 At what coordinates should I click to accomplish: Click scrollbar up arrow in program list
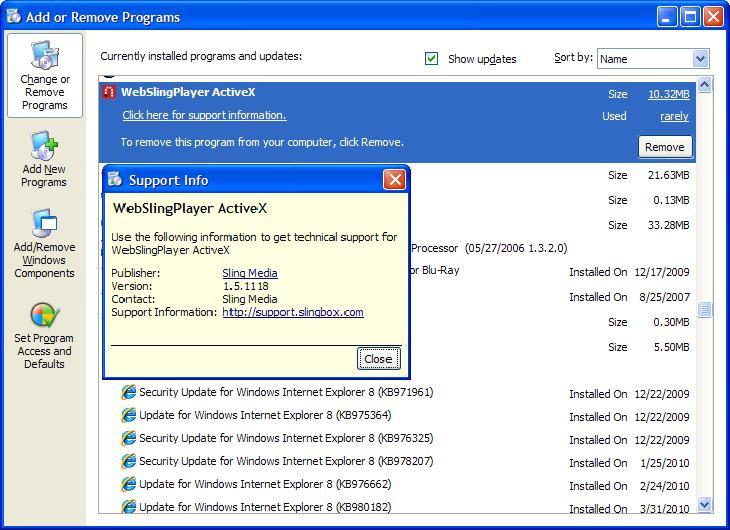[x=704, y=85]
